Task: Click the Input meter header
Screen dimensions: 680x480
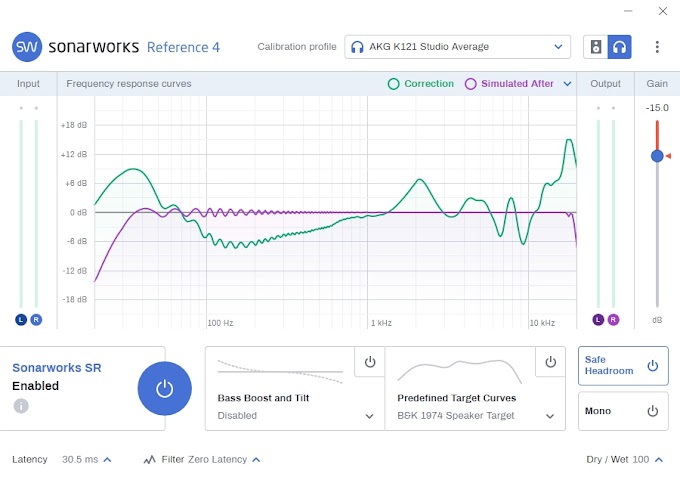Action: click(28, 84)
